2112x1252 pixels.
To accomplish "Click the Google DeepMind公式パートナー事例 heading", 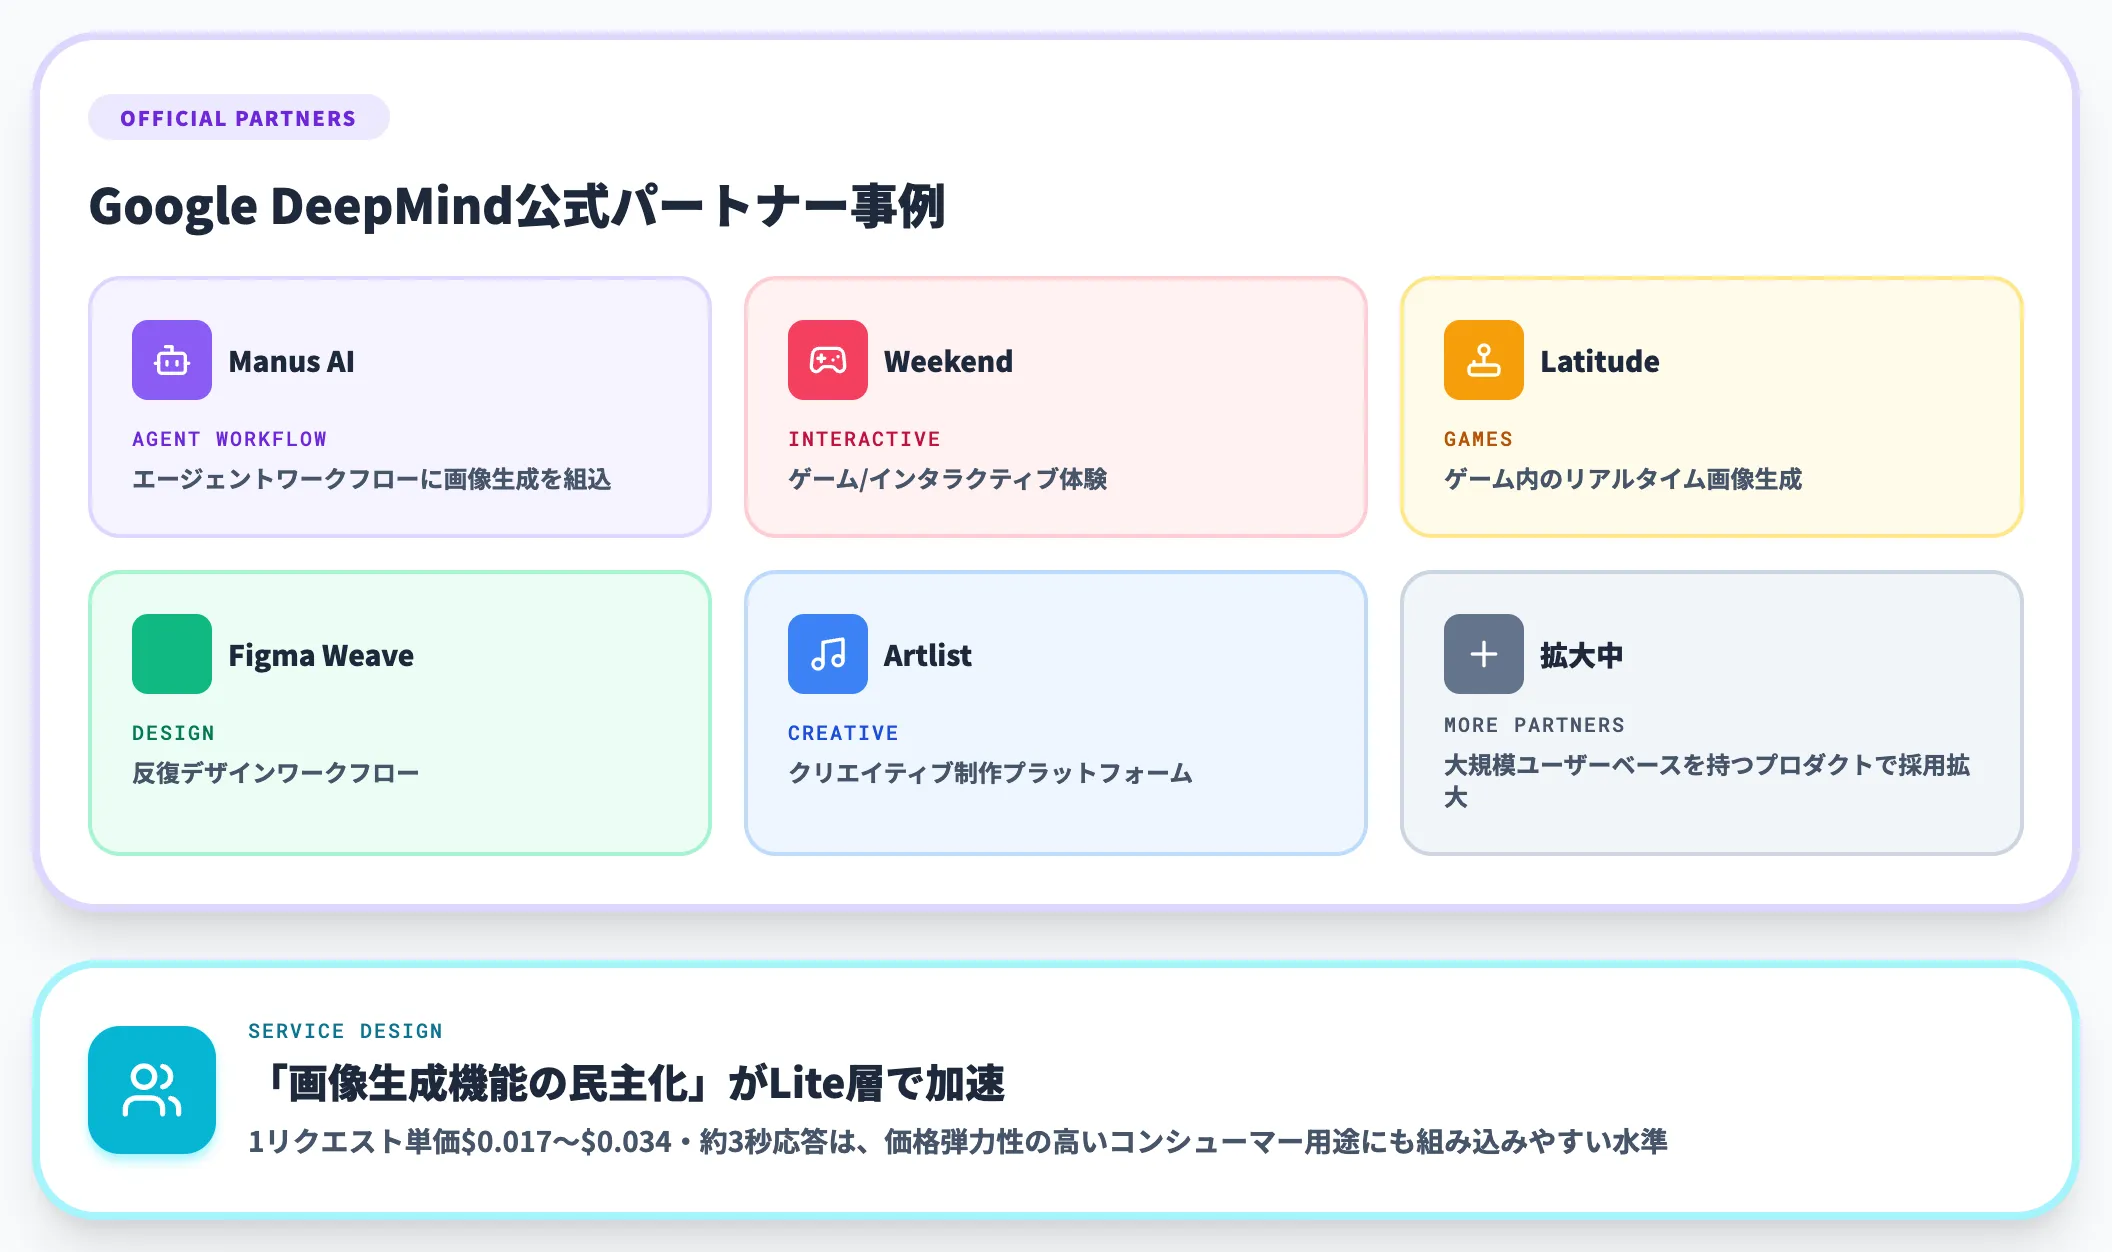I will 517,206.
